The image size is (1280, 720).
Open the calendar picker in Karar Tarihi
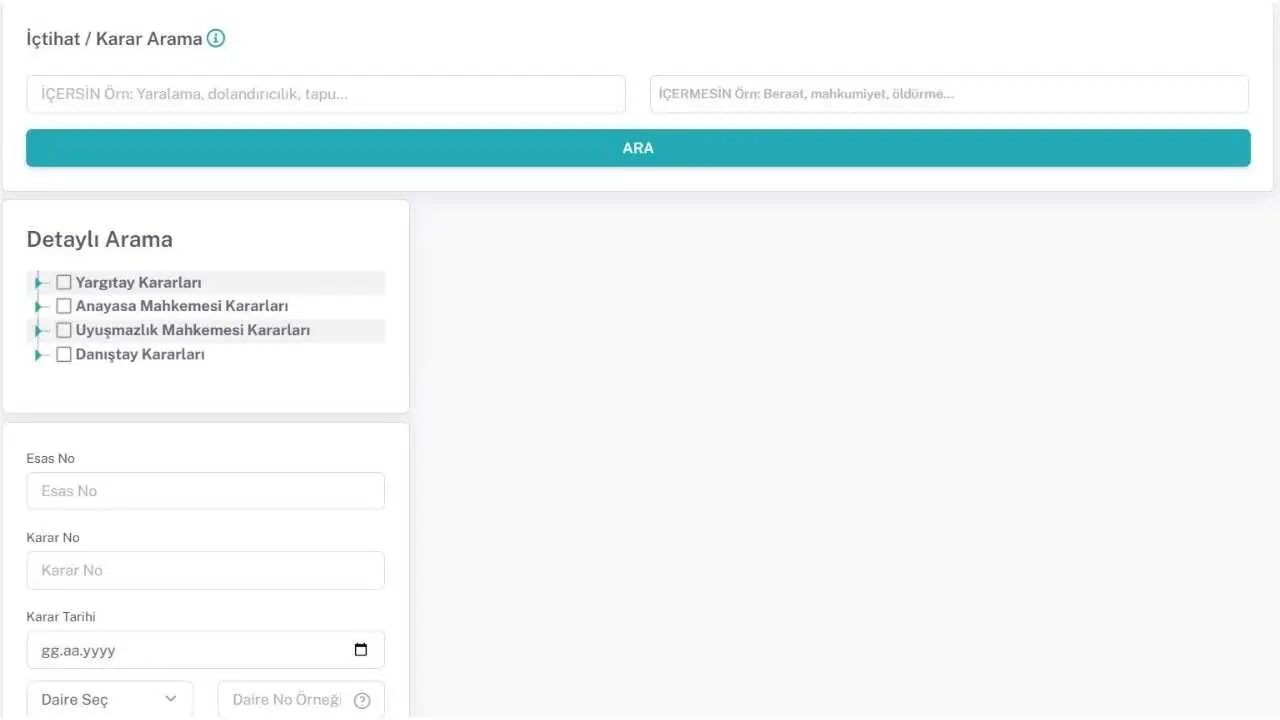click(x=361, y=650)
